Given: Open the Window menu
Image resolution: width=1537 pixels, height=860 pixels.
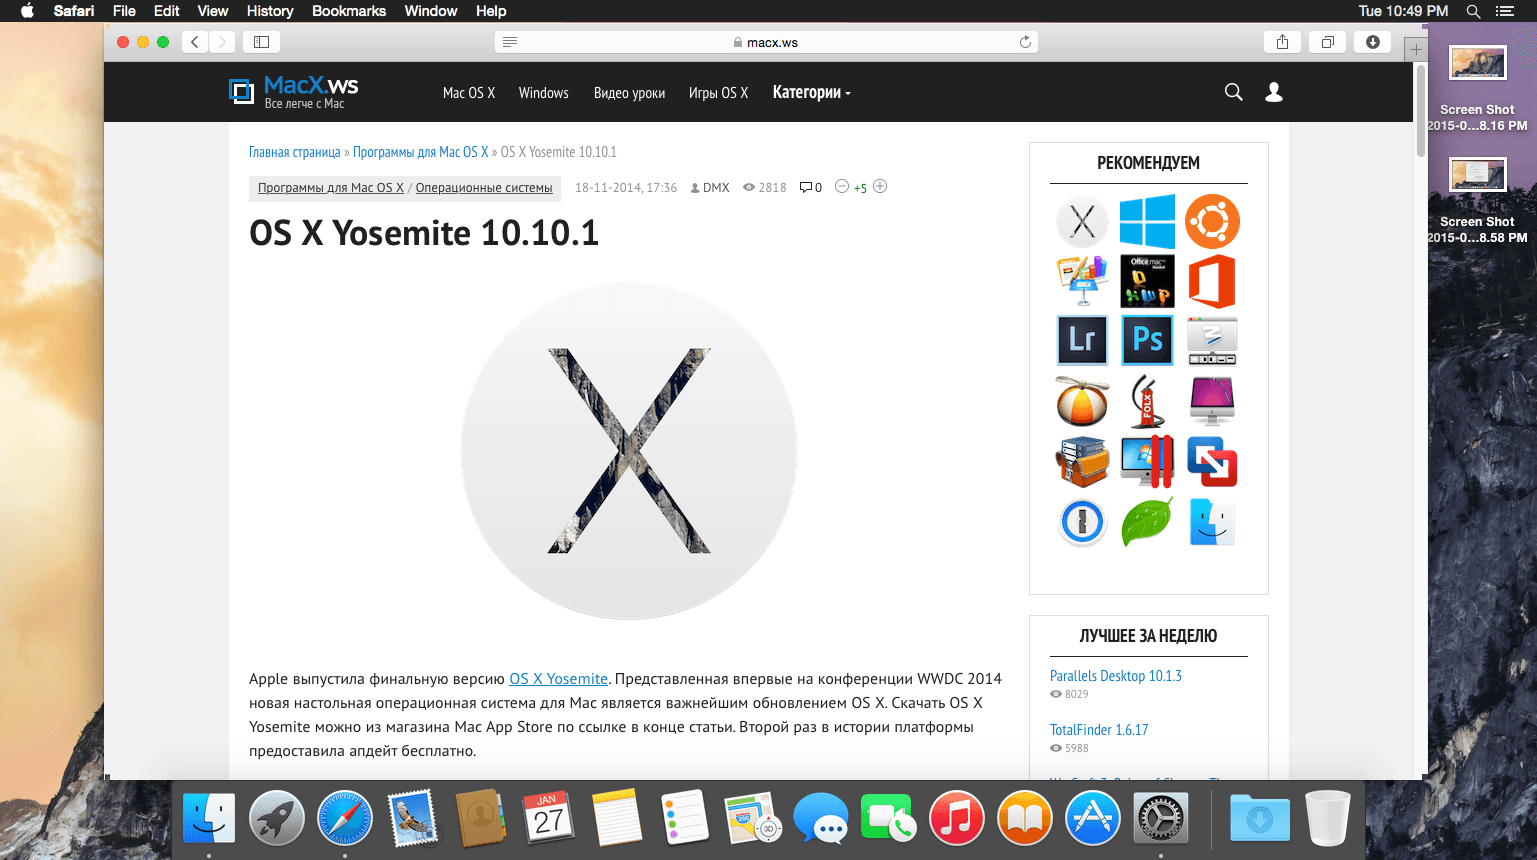Looking at the screenshot, I should click(x=431, y=11).
